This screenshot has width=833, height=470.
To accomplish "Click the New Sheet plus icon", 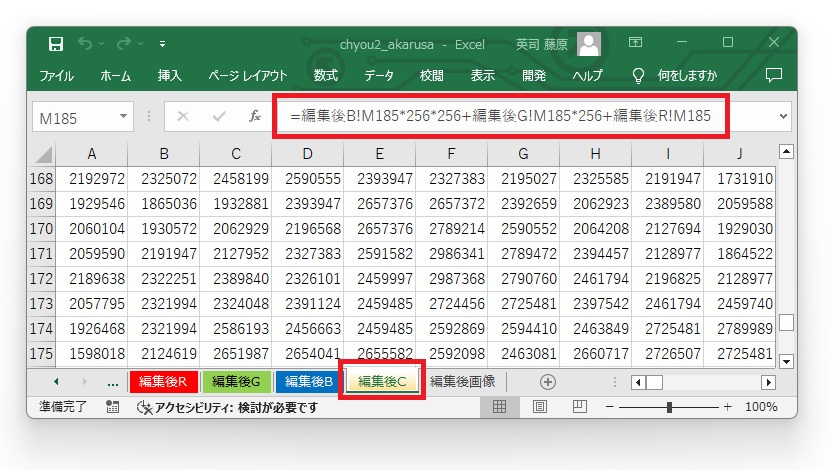I will (548, 382).
